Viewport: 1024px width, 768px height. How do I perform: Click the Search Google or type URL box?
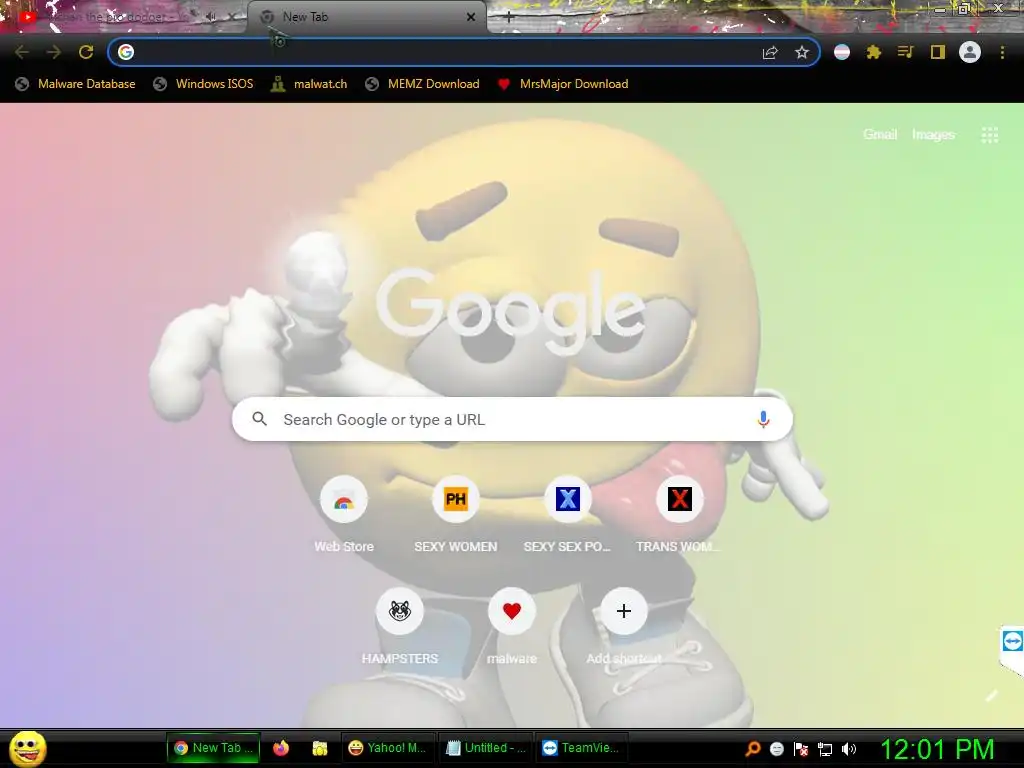point(513,419)
